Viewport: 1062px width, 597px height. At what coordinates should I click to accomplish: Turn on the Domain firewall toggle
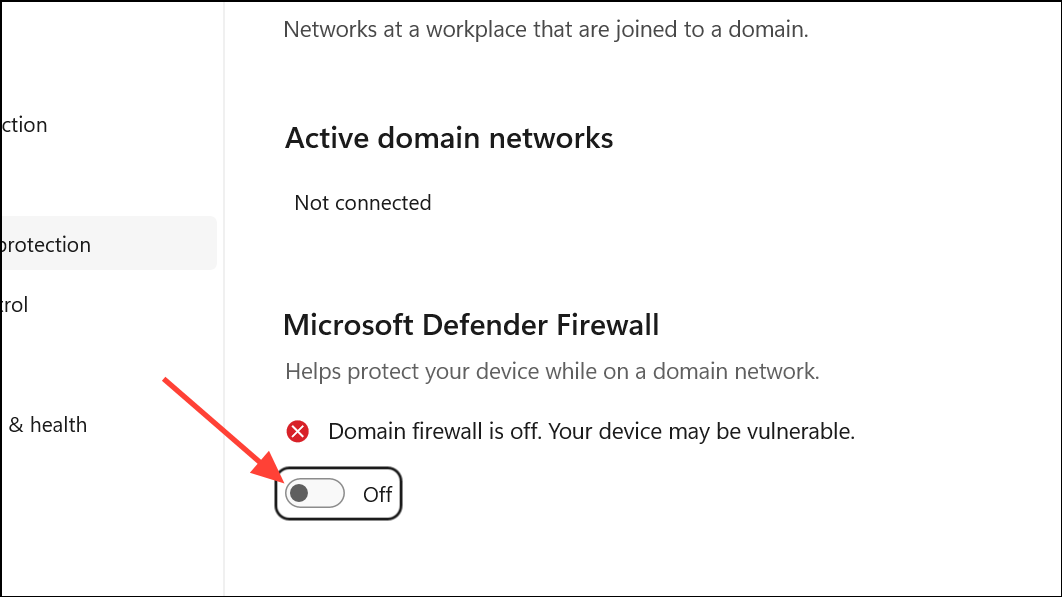tap(315, 493)
